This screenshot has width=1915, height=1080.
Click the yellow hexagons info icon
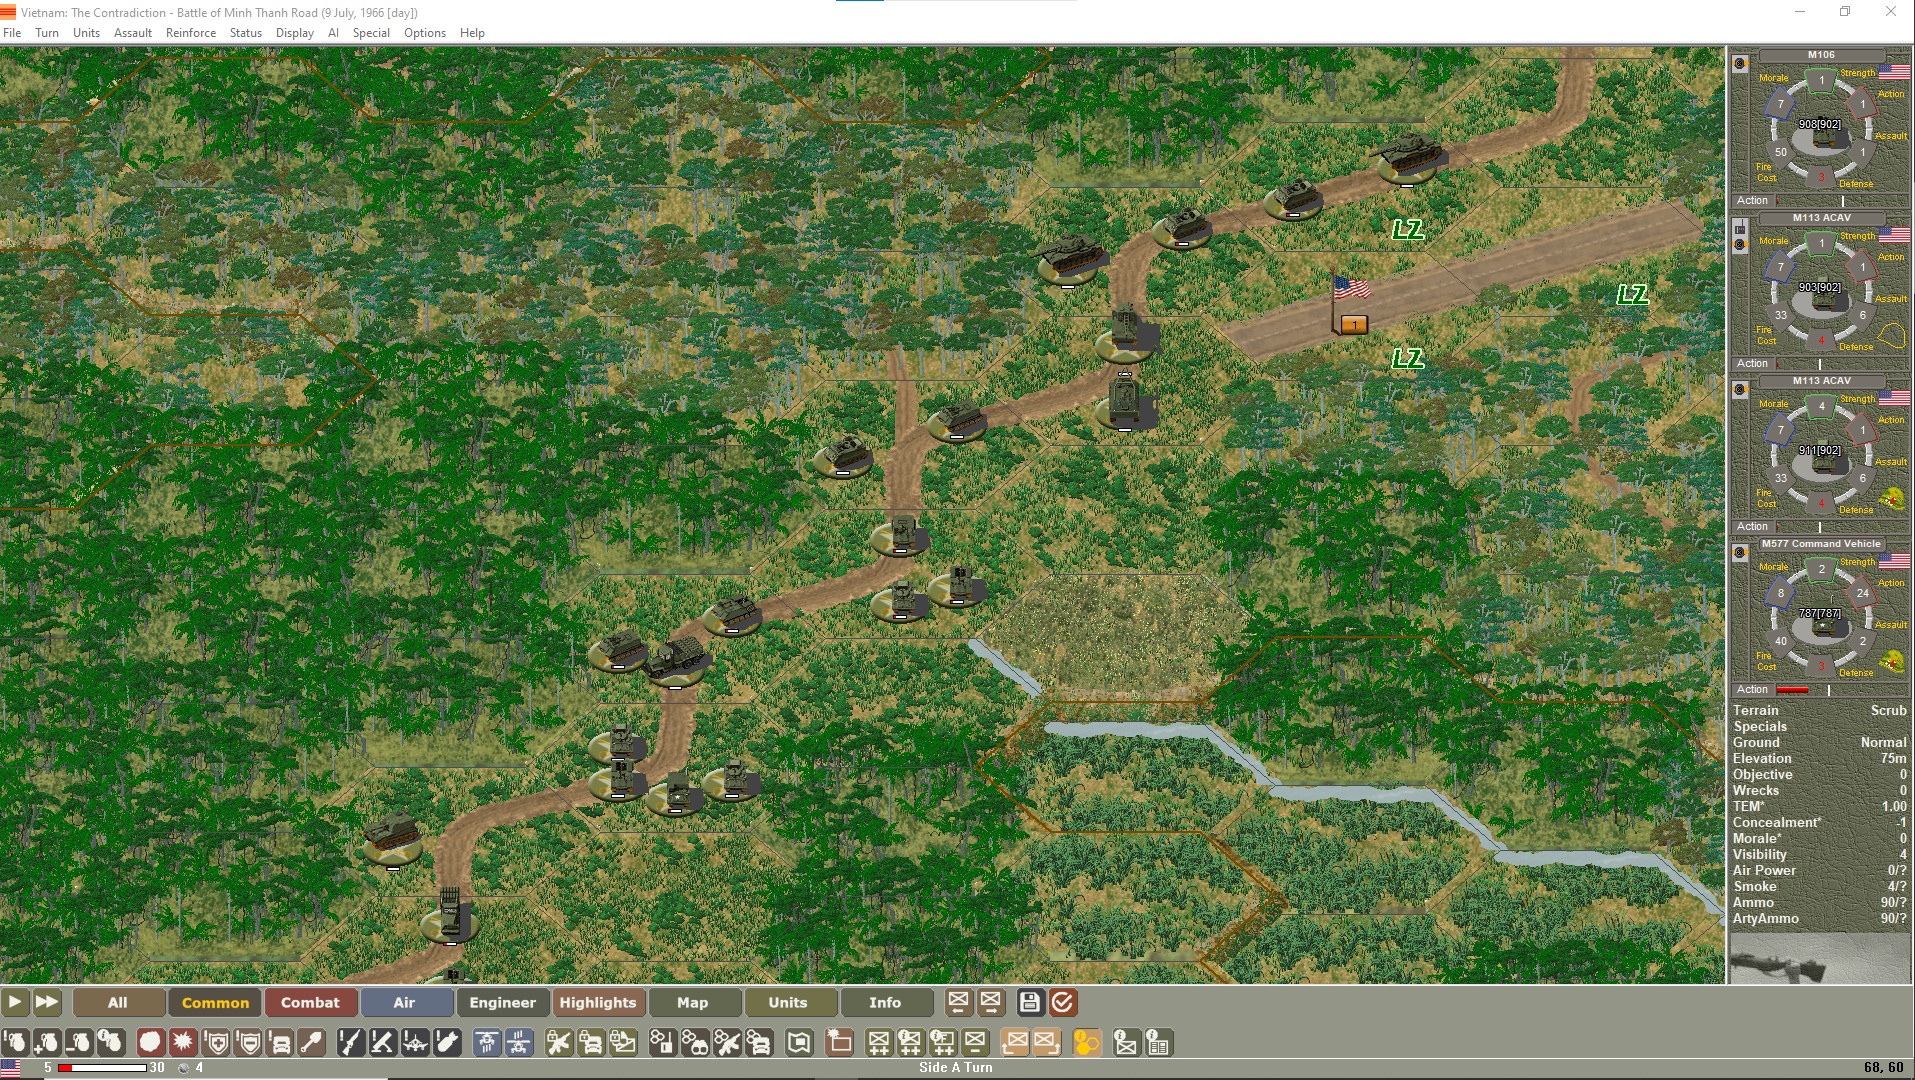(1086, 1043)
